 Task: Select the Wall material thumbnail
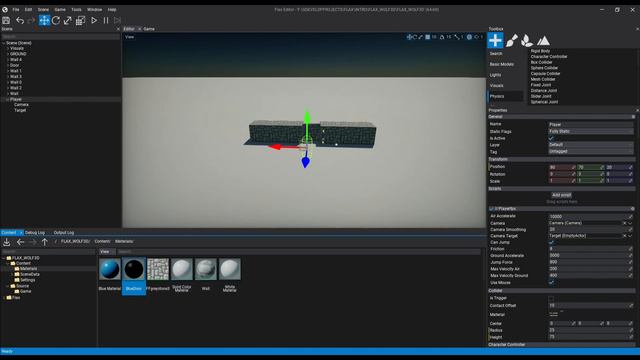(x=206, y=269)
